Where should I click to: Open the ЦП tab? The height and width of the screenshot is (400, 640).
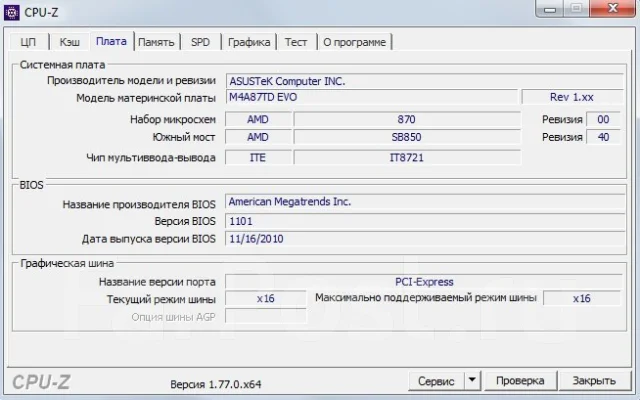[x=29, y=42]
